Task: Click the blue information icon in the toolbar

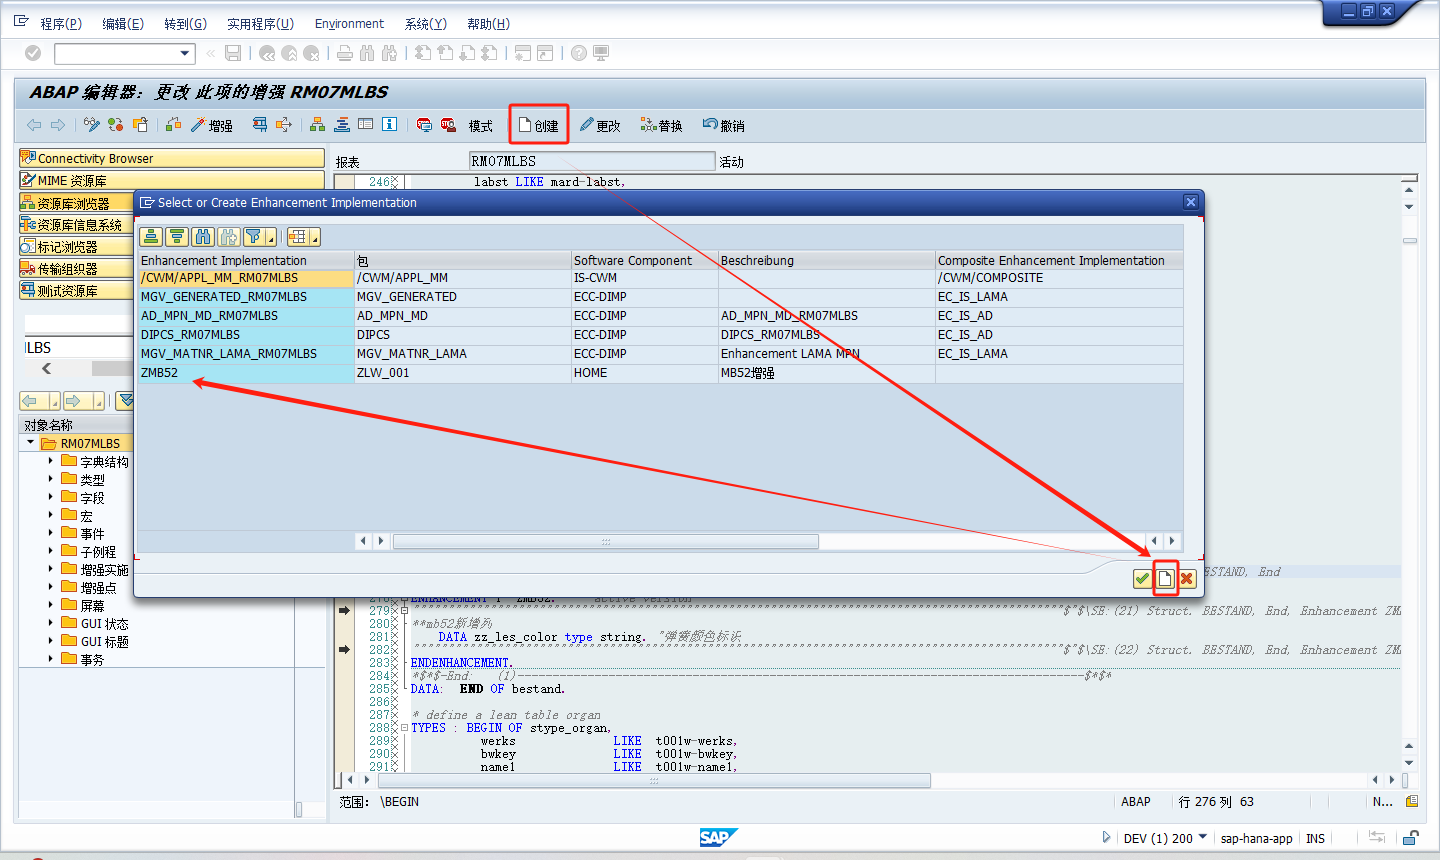Action: click(389, 124)
